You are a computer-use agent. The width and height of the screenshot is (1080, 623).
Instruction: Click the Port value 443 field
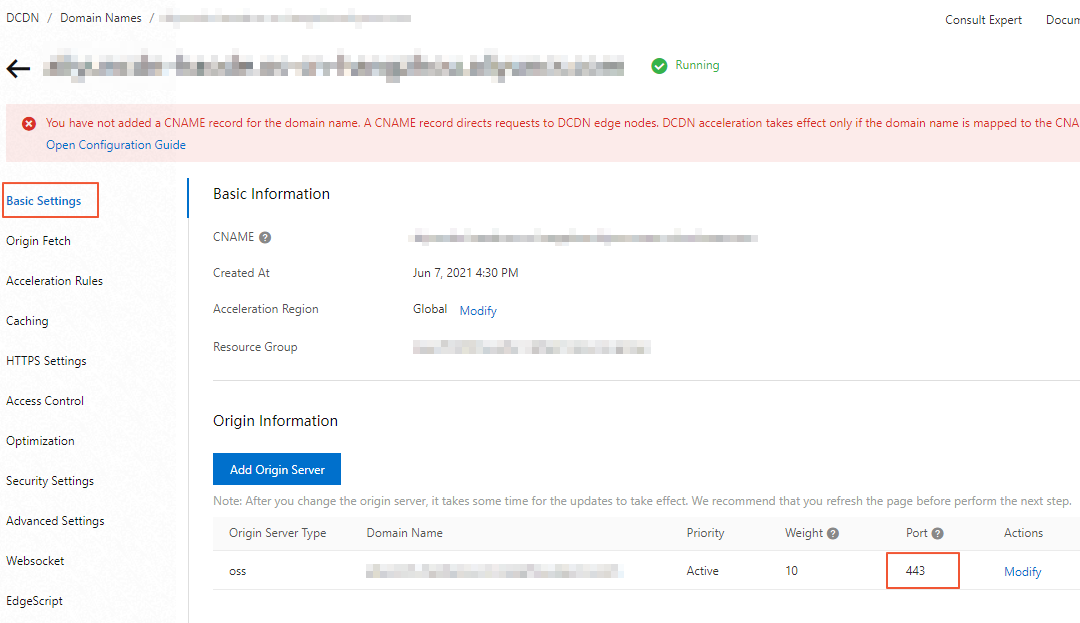click(x=922, y=570)
